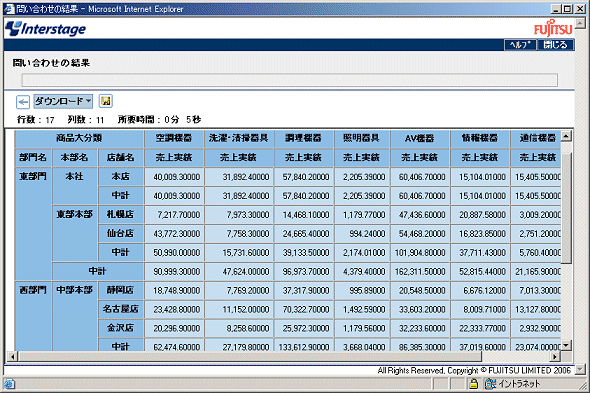Click the IE icon in title bar
This screenshot has height=393, width=590.
(x=9, y=8)
